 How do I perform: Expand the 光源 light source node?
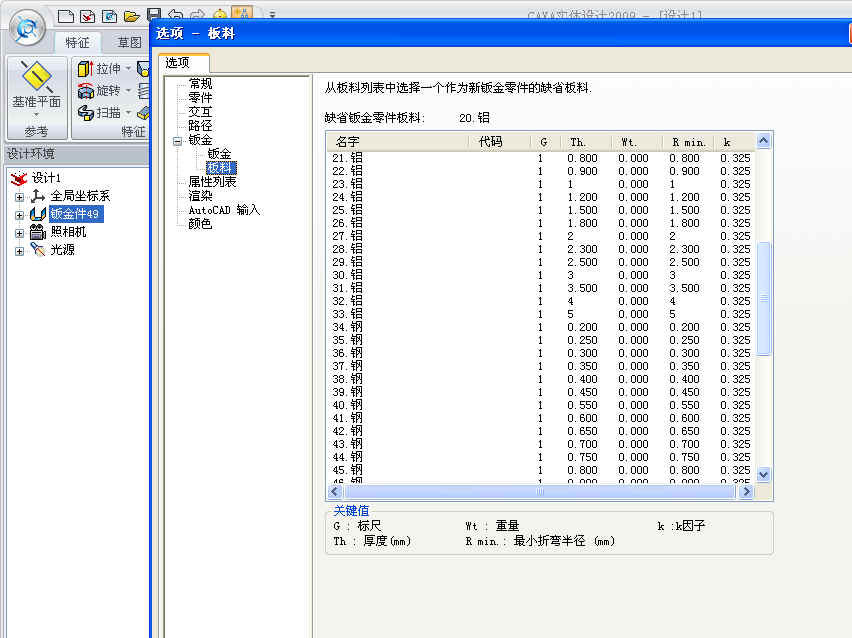(19, 250)
